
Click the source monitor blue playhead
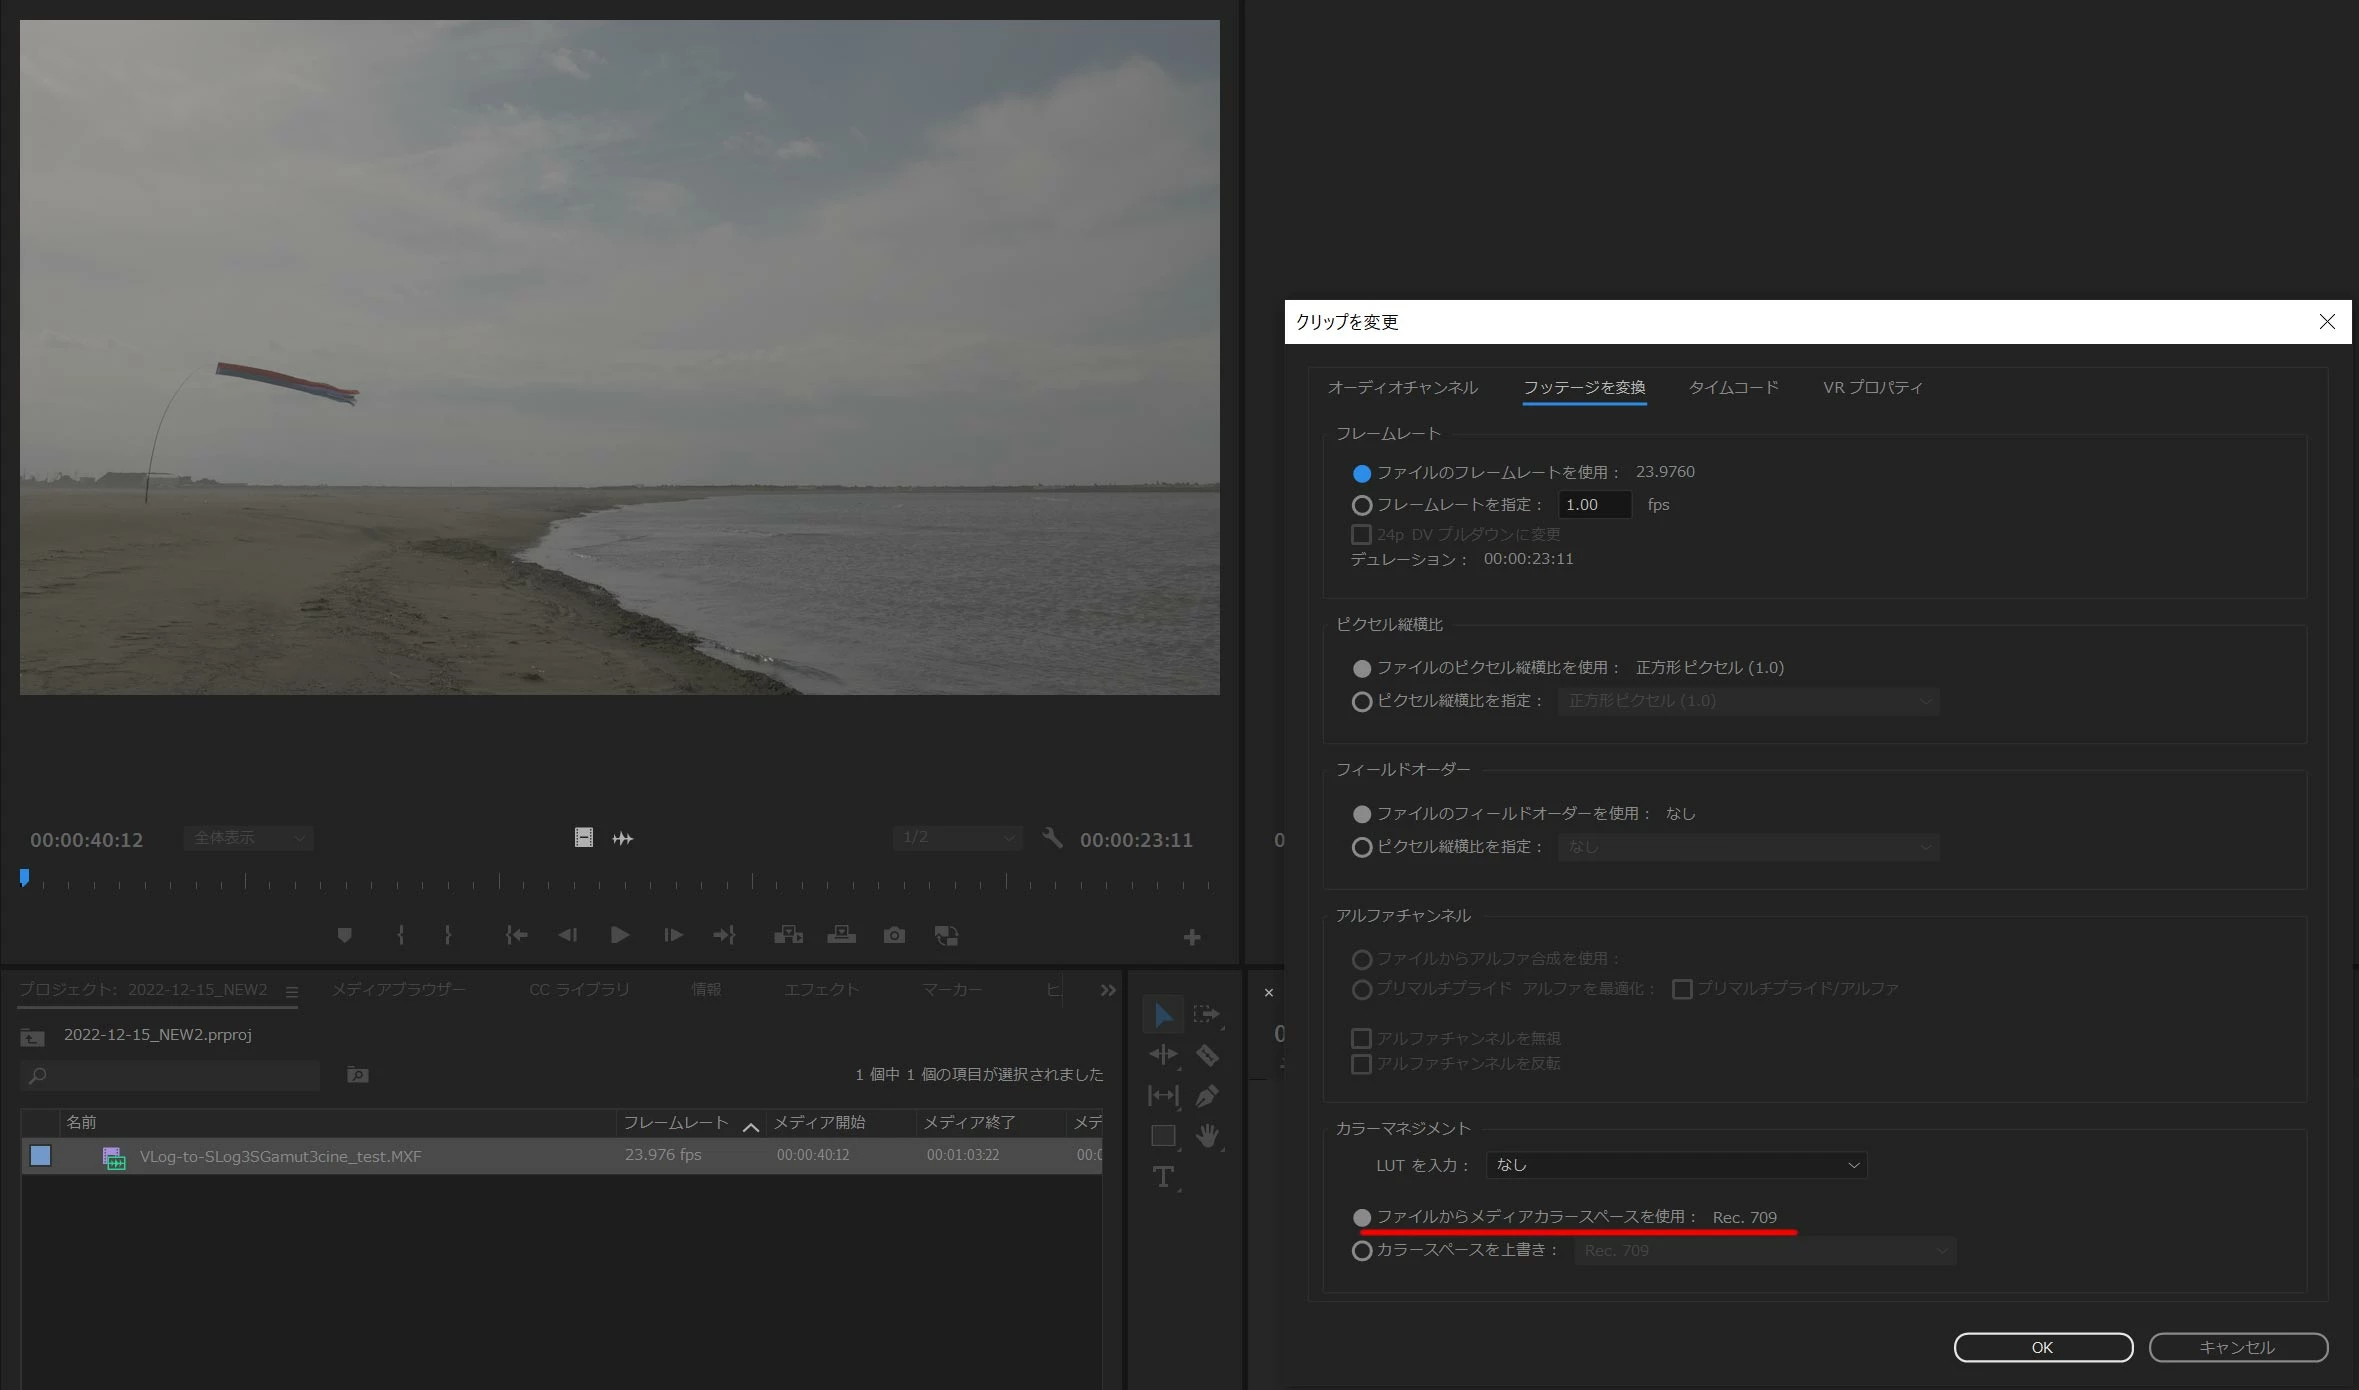click(x=24, y=878)
